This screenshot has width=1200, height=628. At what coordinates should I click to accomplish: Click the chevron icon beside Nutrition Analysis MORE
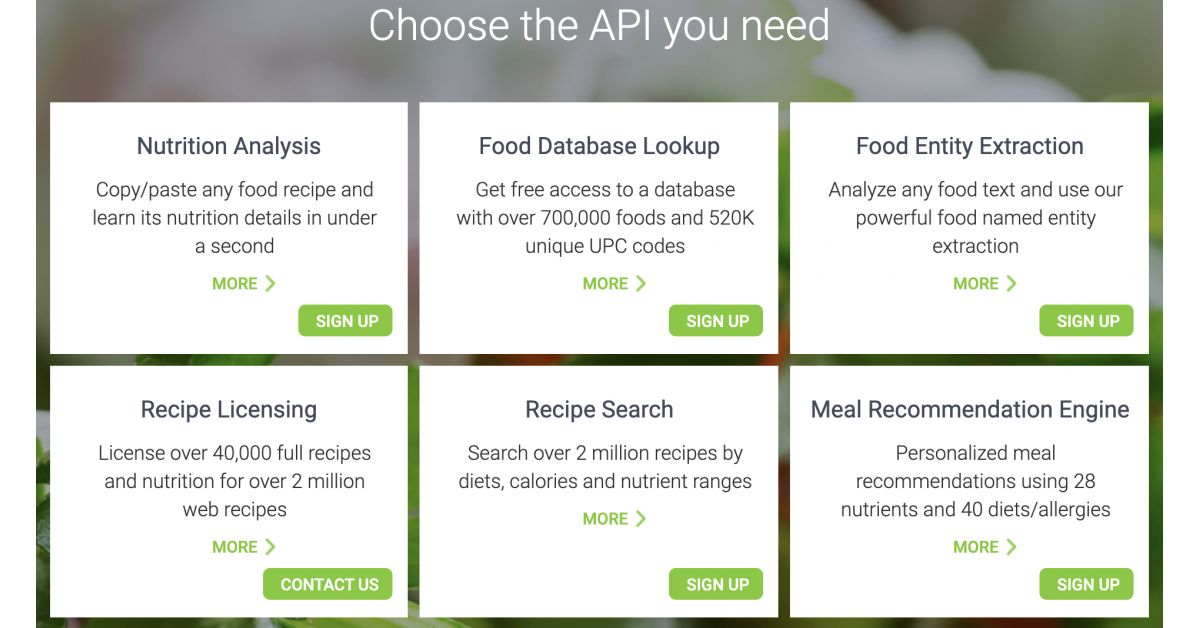tap(270, 284)
